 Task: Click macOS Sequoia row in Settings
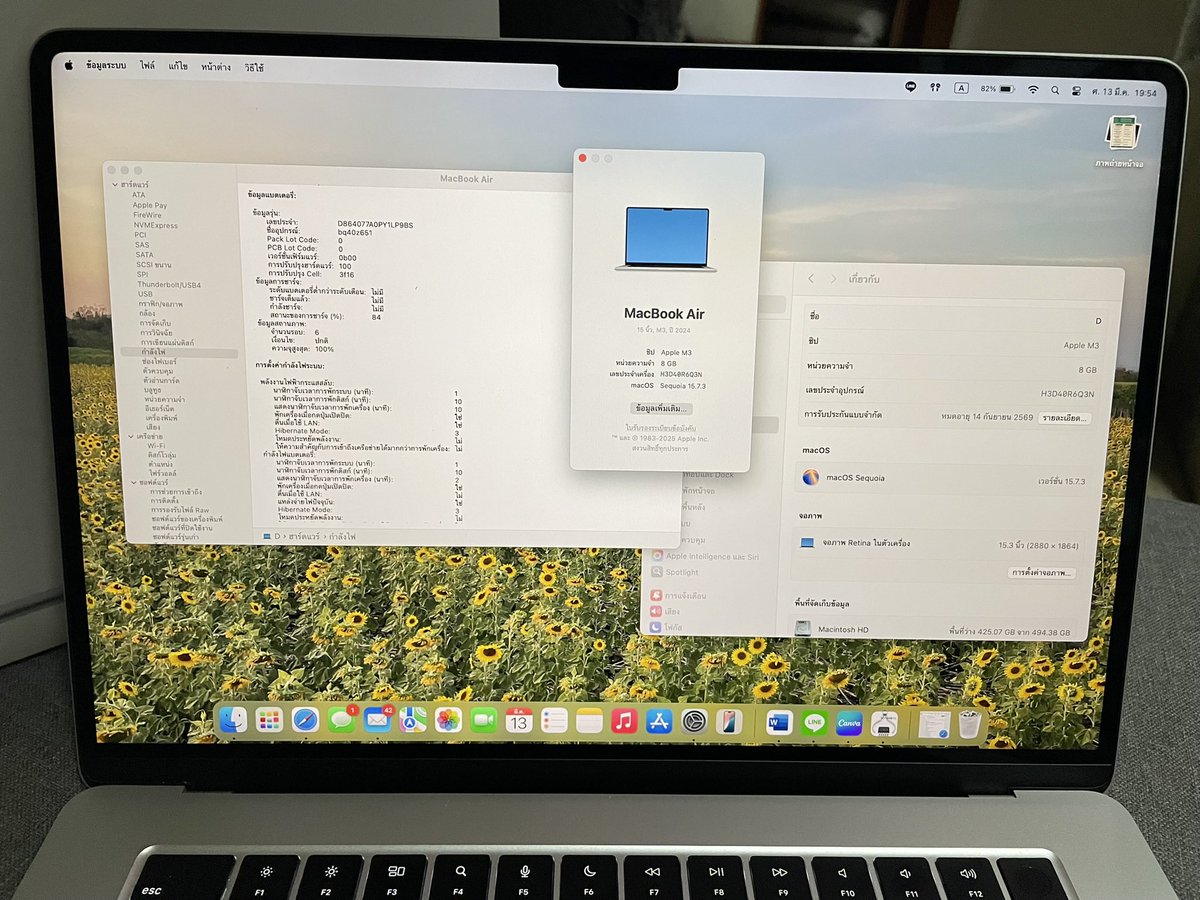946,479
